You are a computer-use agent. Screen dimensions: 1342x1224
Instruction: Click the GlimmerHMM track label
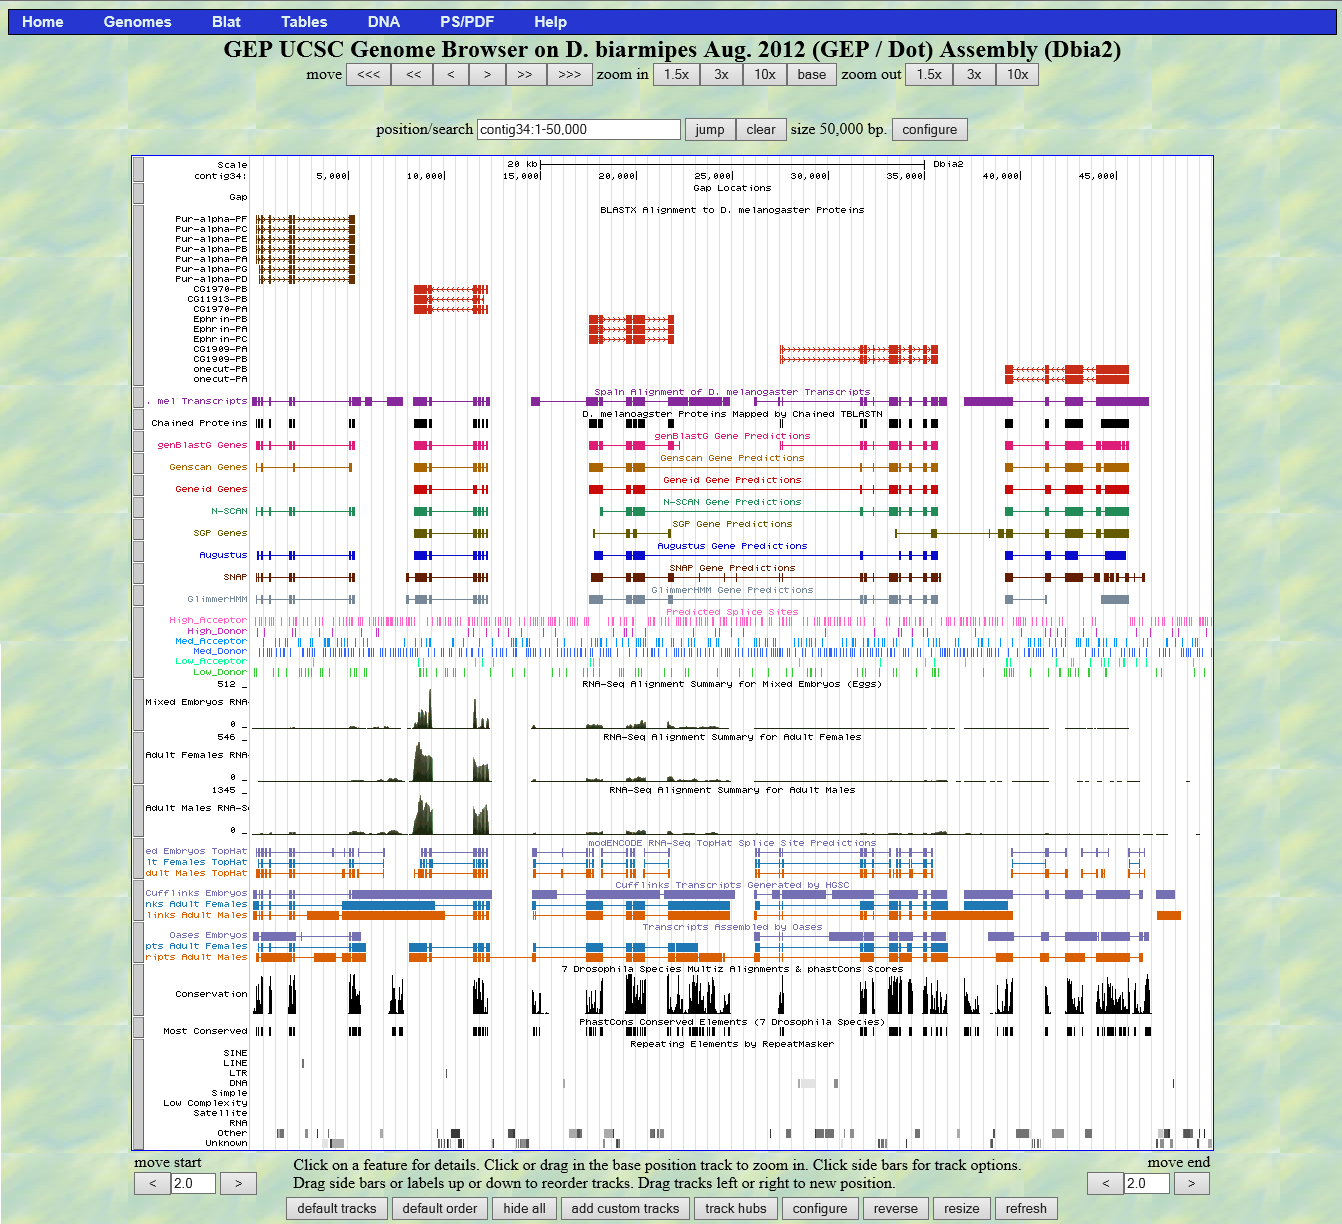[x=217, y=599]
